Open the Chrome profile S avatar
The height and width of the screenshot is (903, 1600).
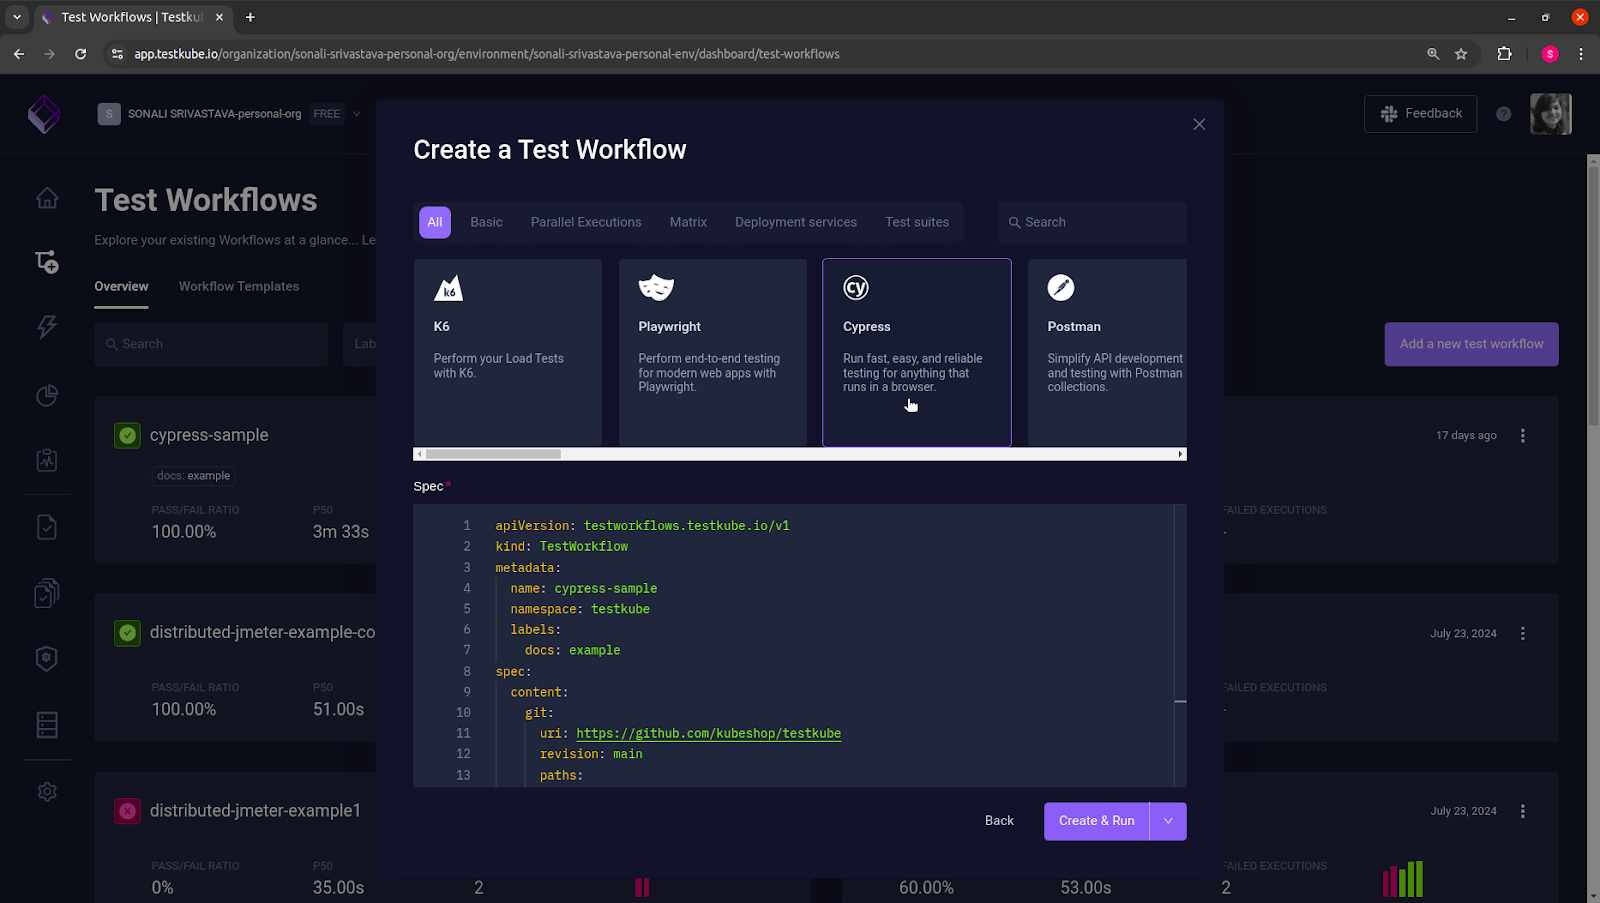(1550, 54)
